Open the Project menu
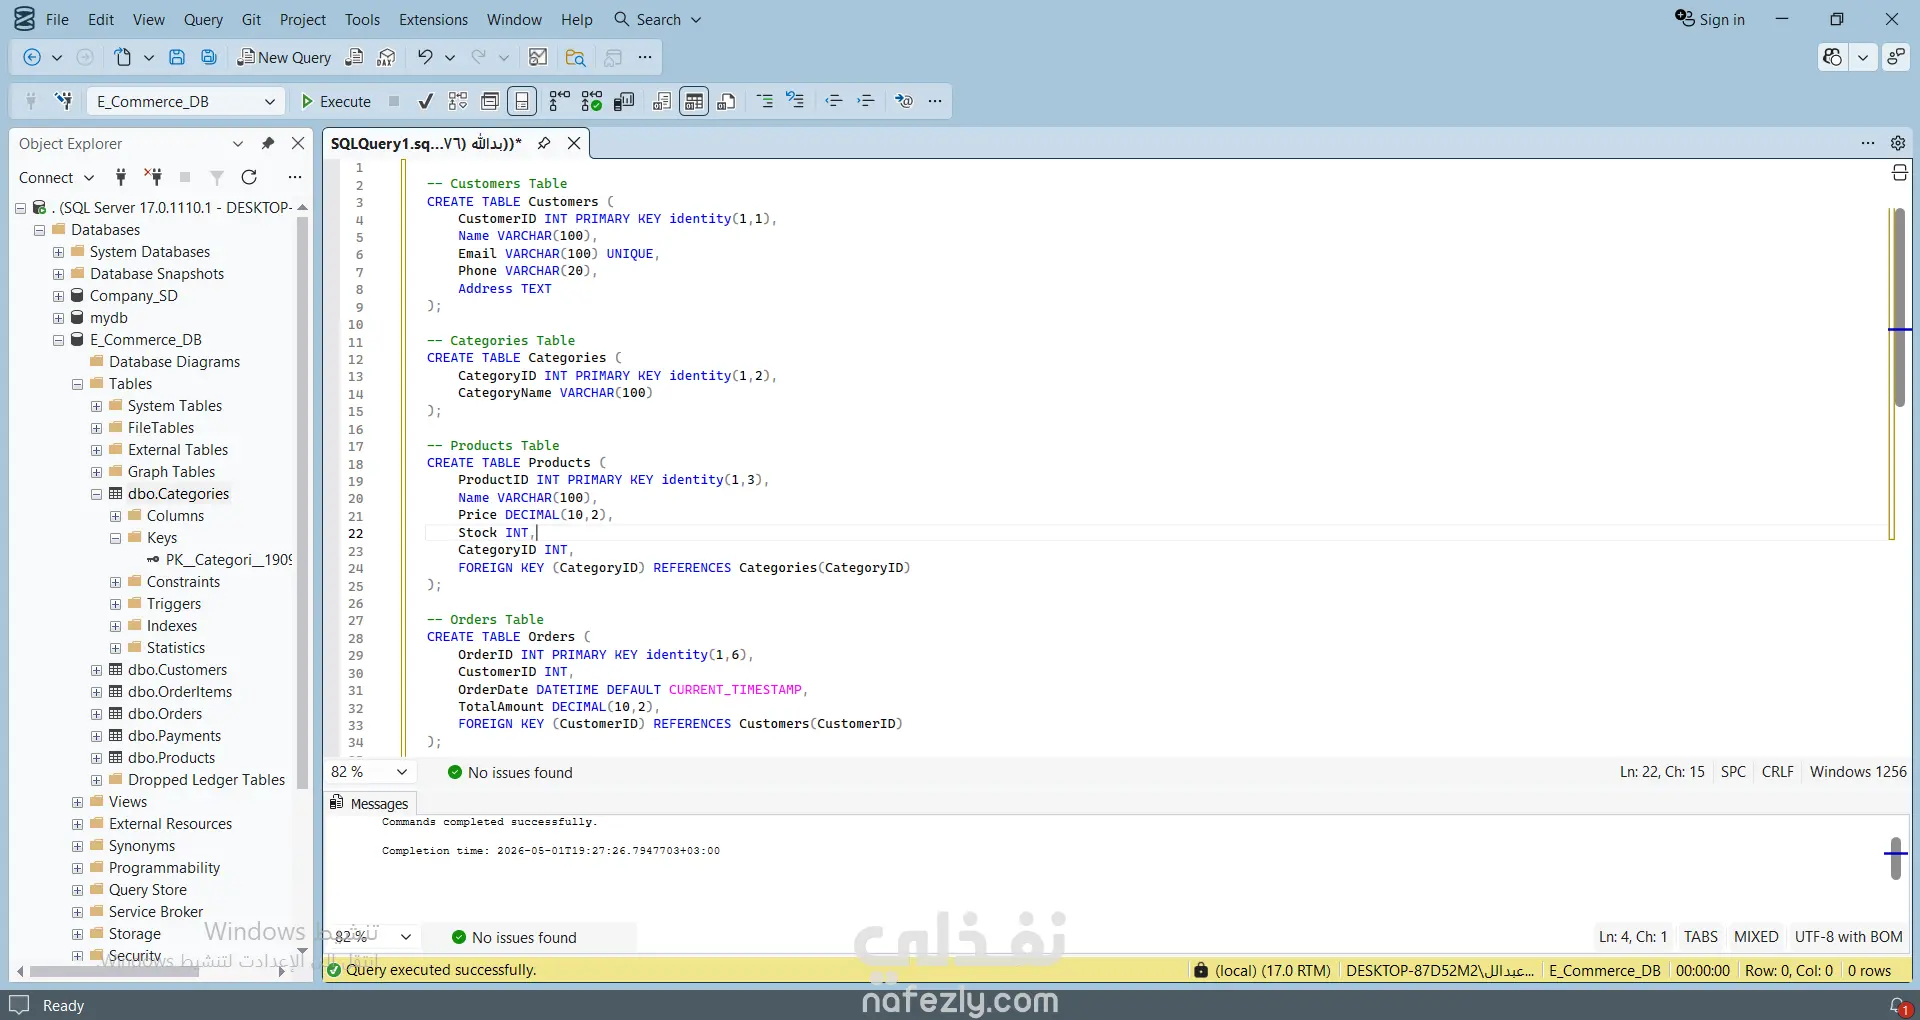 303,19
